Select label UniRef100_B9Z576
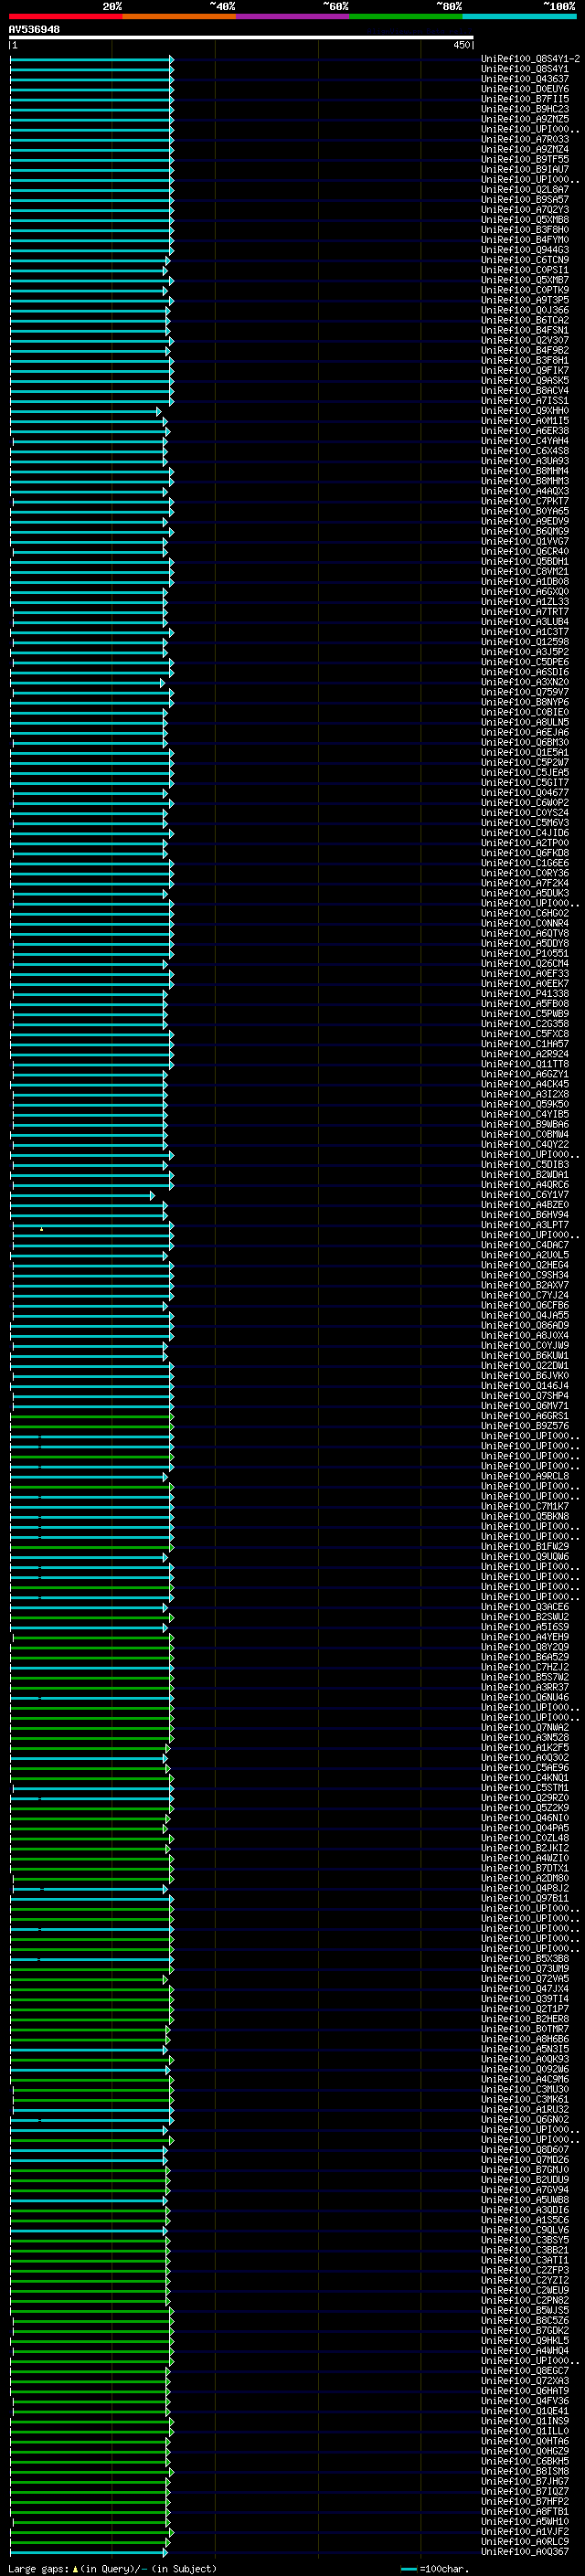585x2576 pixels. click(x=525, y=1426)
